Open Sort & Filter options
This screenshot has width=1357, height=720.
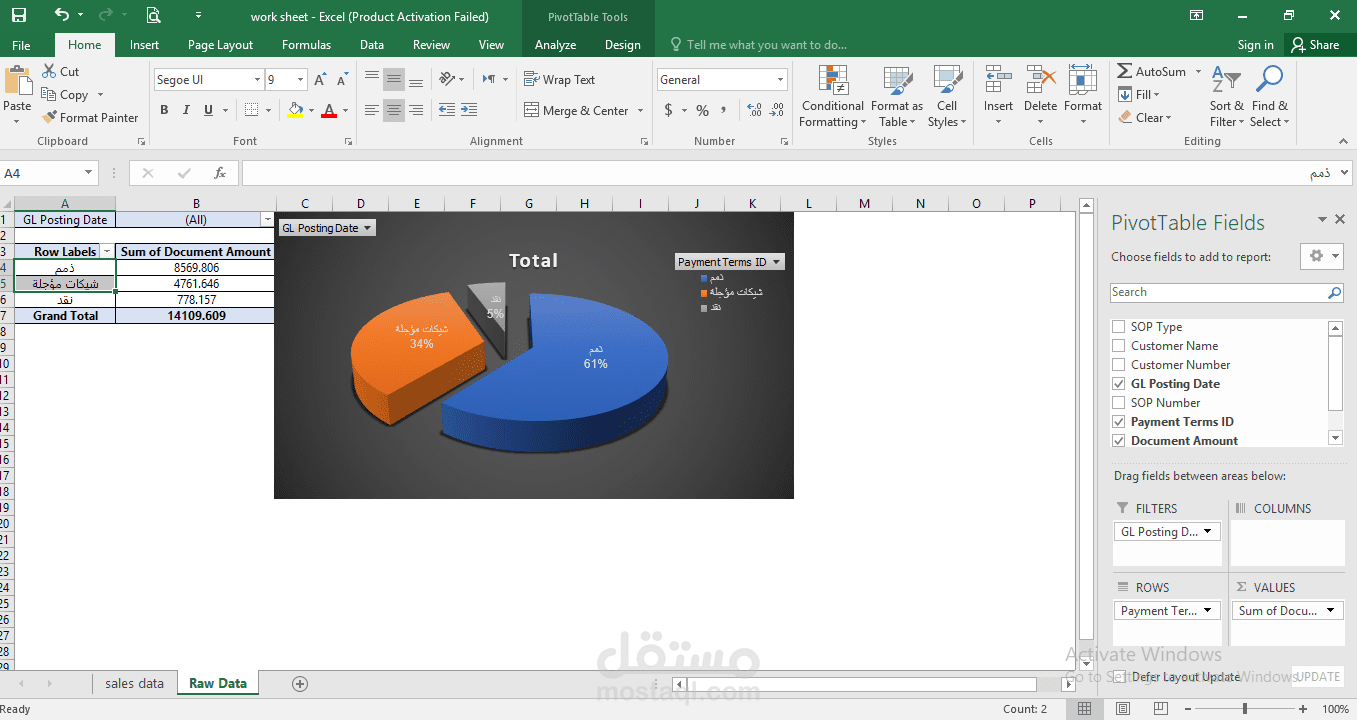coord(1226,97)
